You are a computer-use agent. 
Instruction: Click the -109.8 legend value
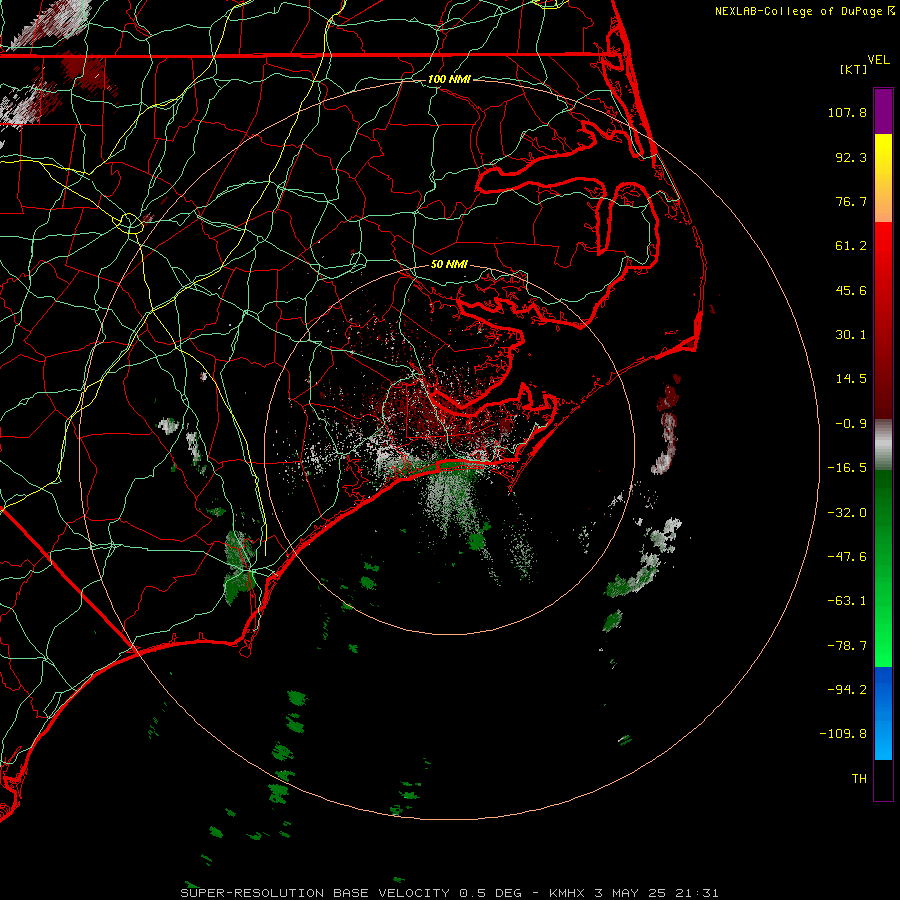pyautogui.click(x=844, y=734)
